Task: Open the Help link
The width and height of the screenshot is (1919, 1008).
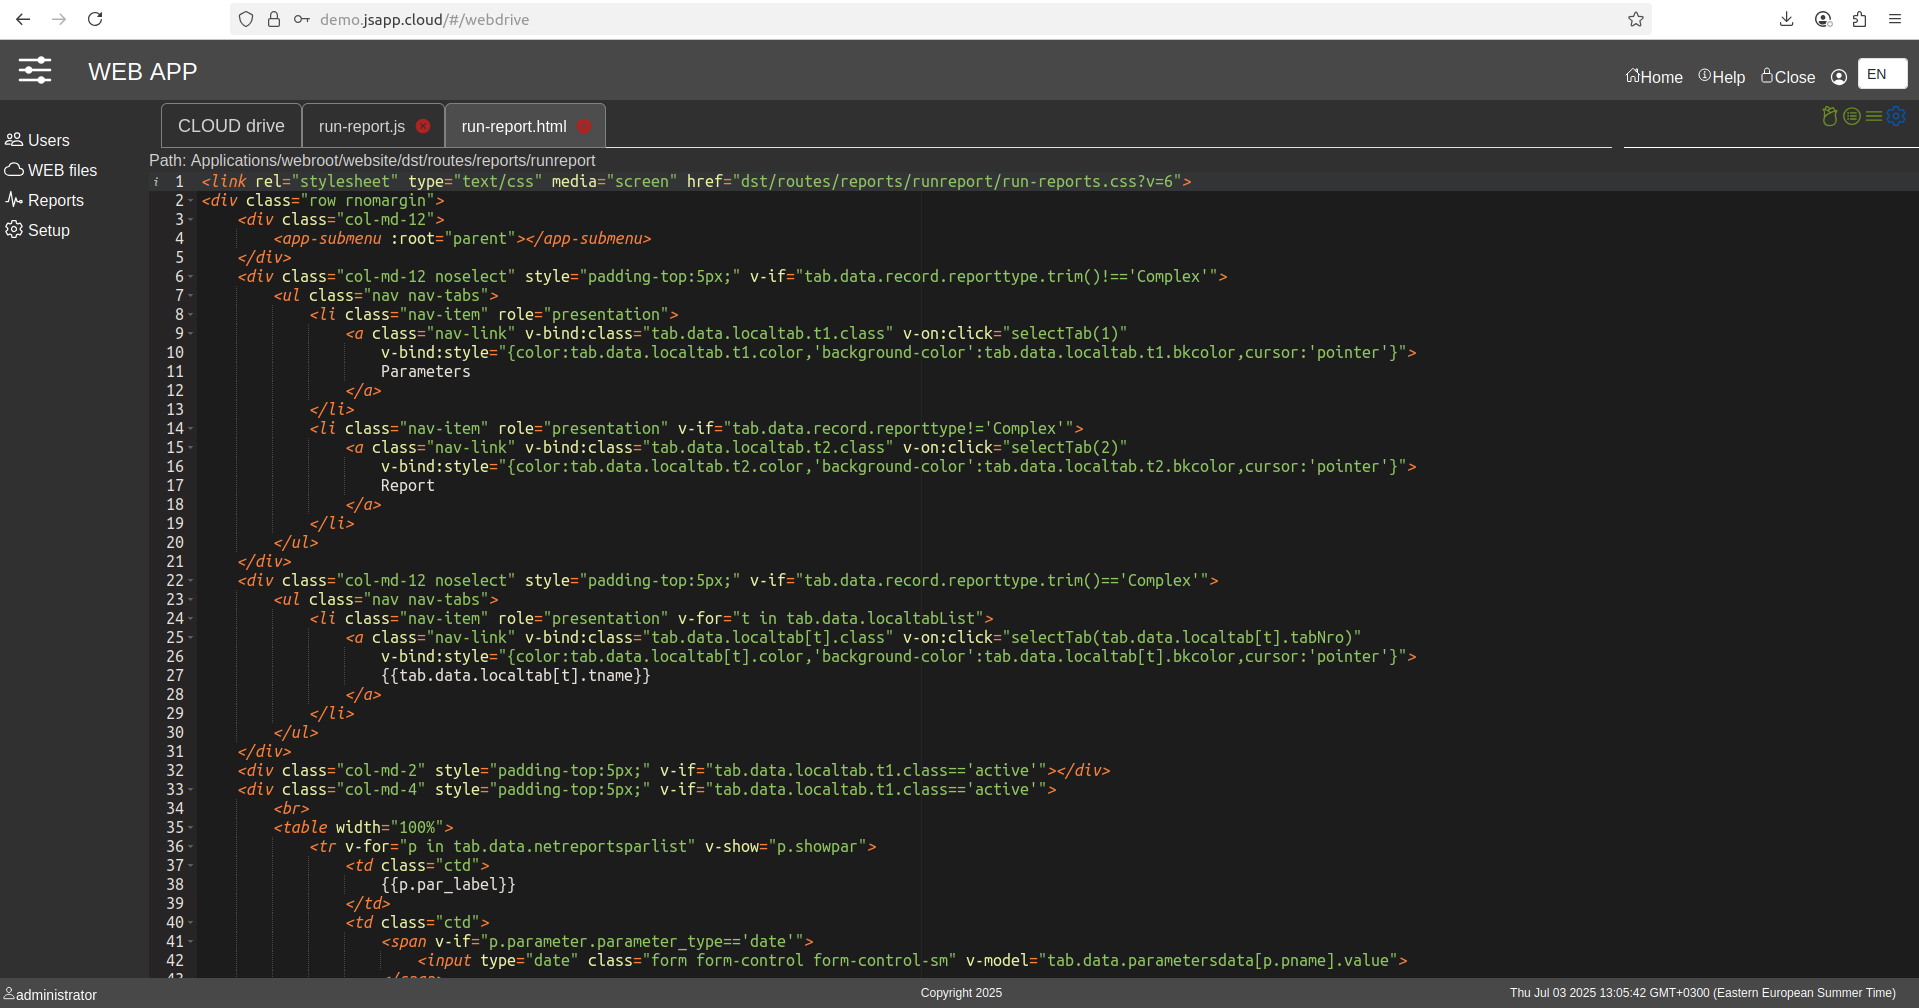Action: coord(1728,77)
